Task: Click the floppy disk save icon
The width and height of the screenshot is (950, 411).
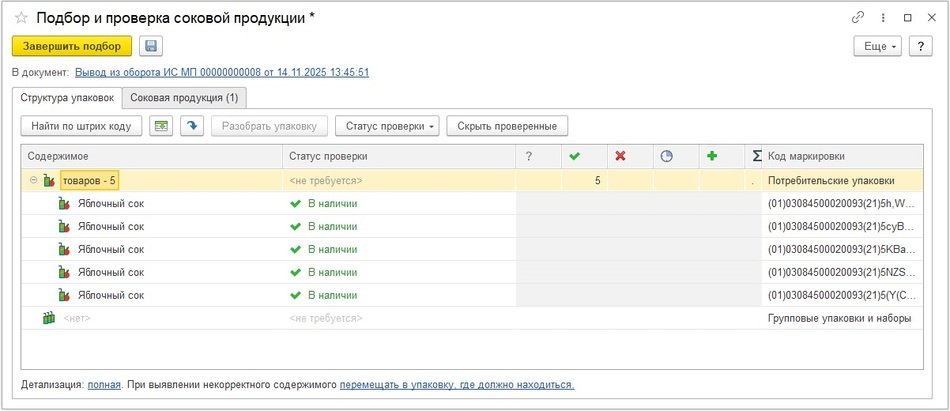Action: [151, 46]
